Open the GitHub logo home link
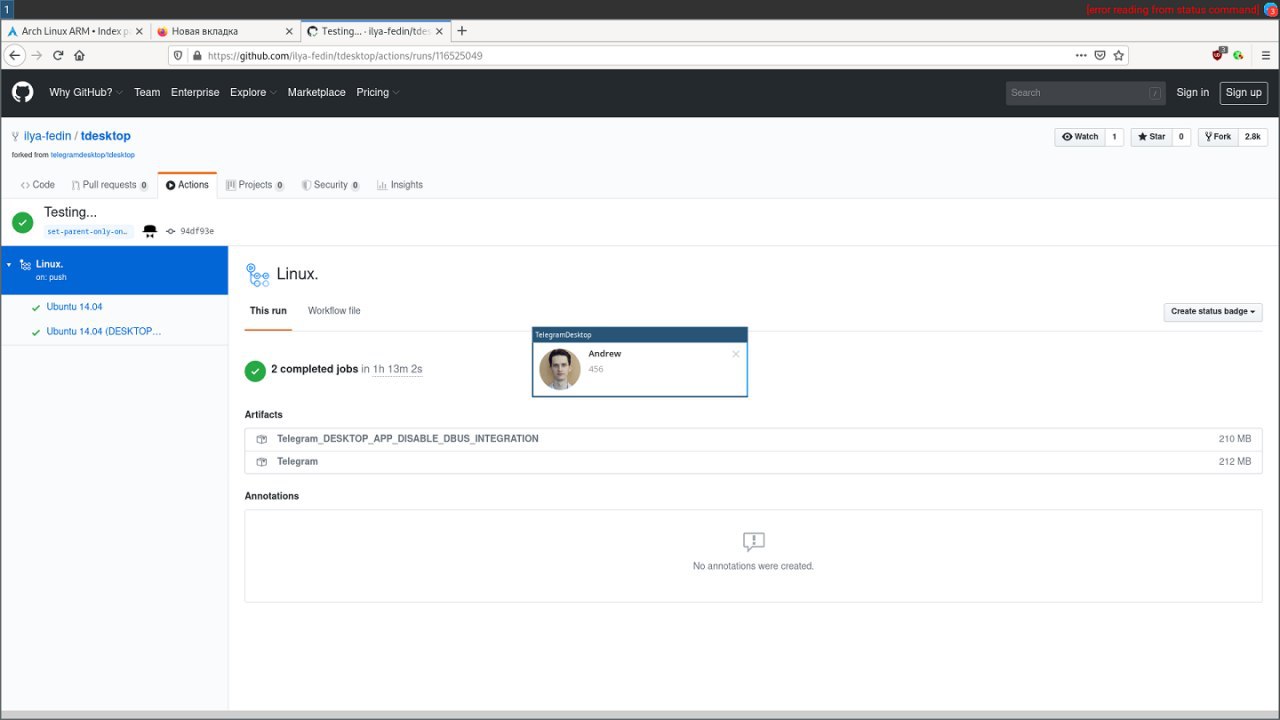Screen dimensions: 1280x720 click(22, 92)
